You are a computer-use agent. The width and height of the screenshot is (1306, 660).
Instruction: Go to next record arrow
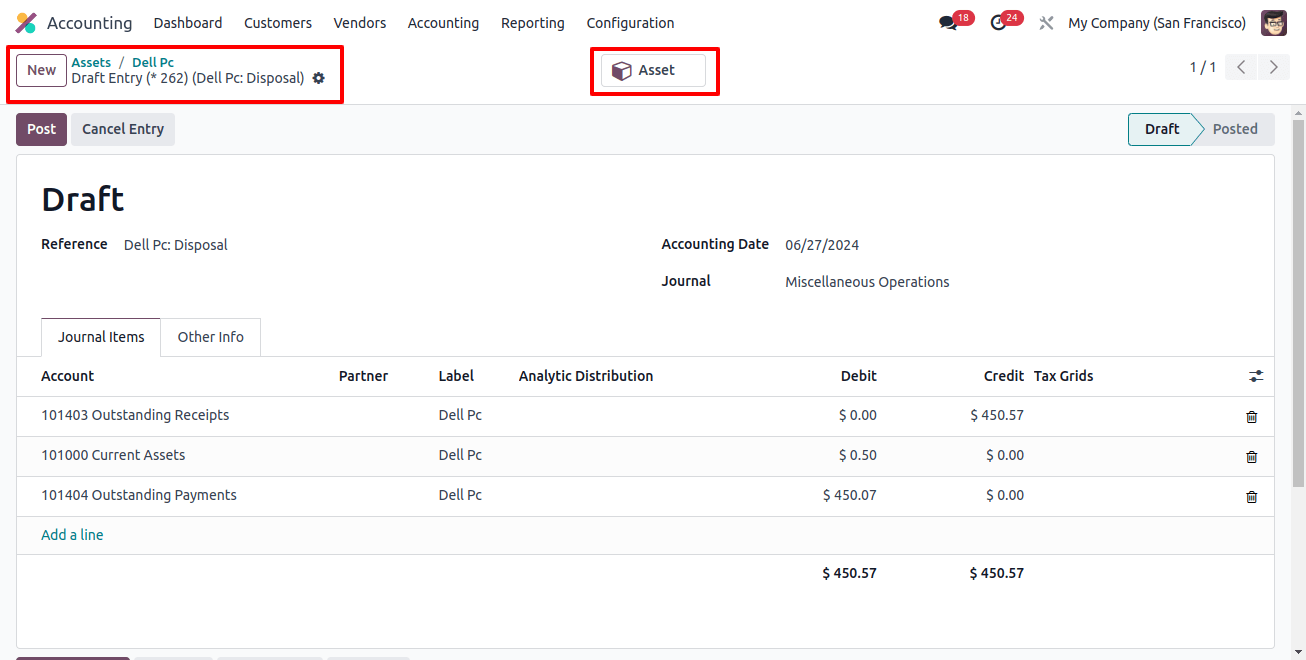coord(1273,68)
